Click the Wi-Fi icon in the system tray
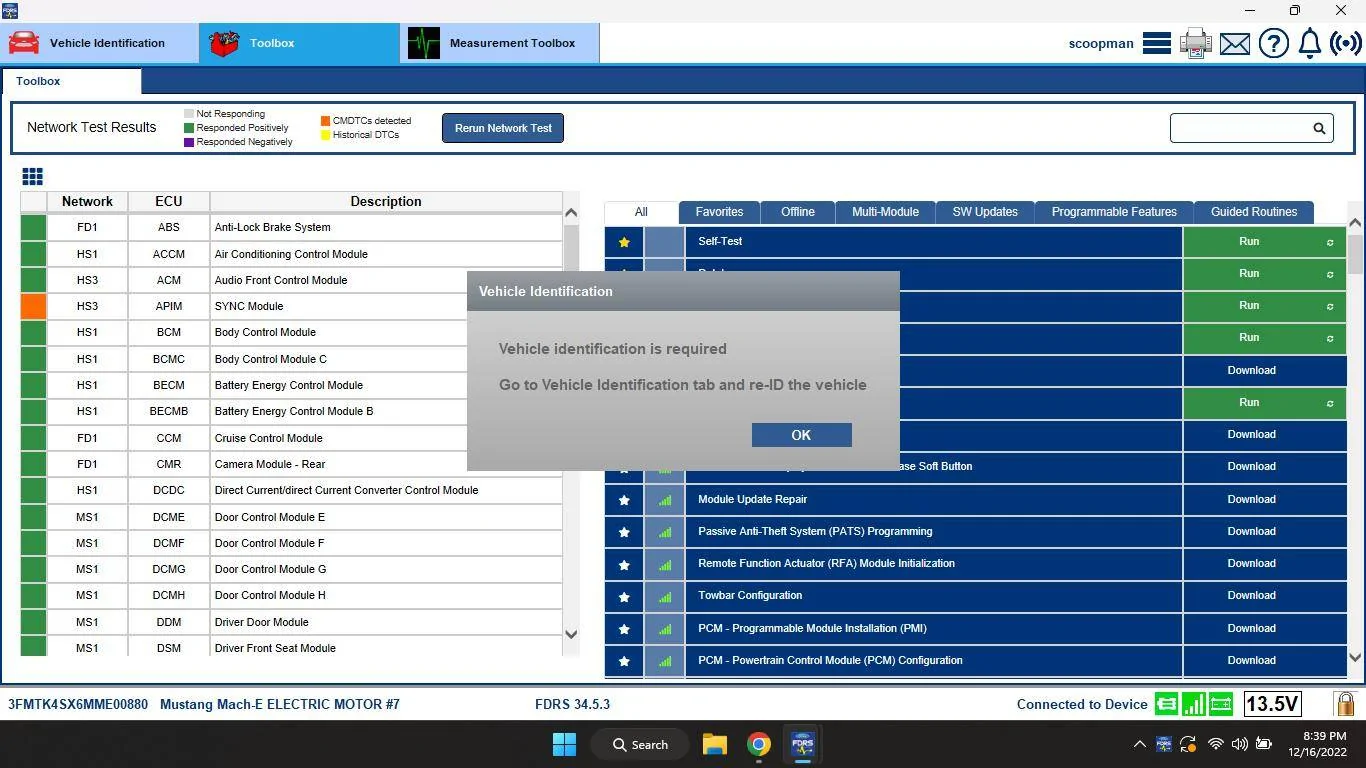1366x768 pixels. 1216,744
